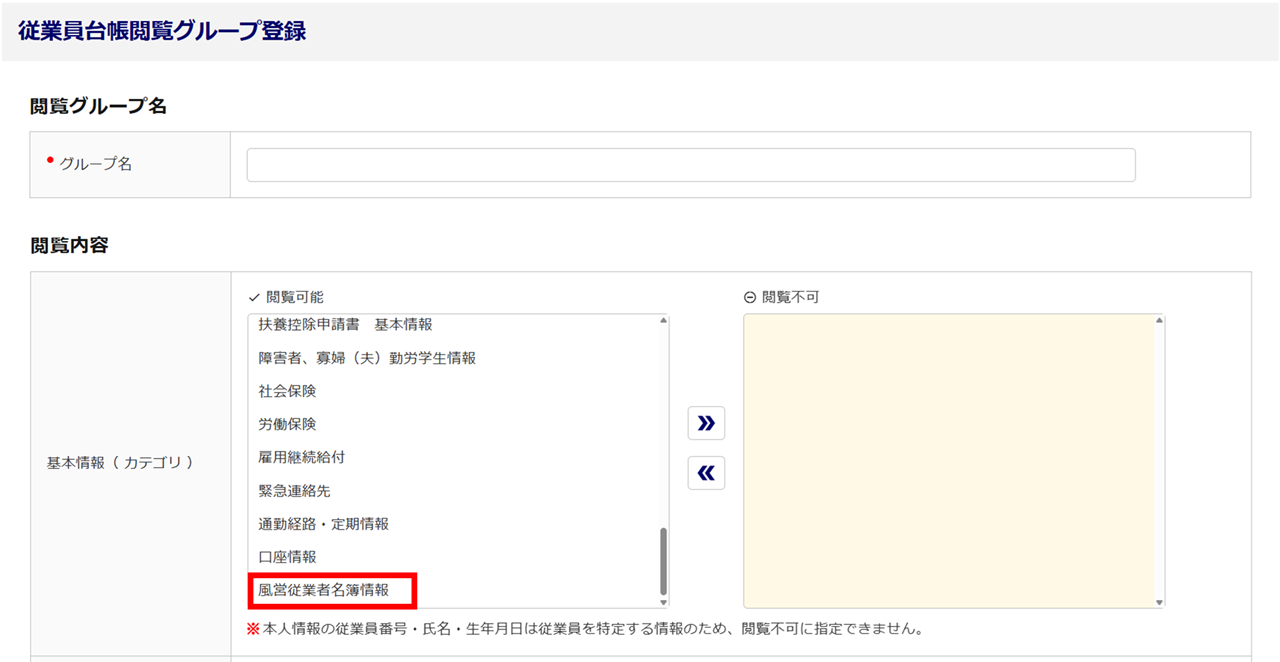
Task: Select the 風営従業者名簿情報 list item
Action: 323,590
